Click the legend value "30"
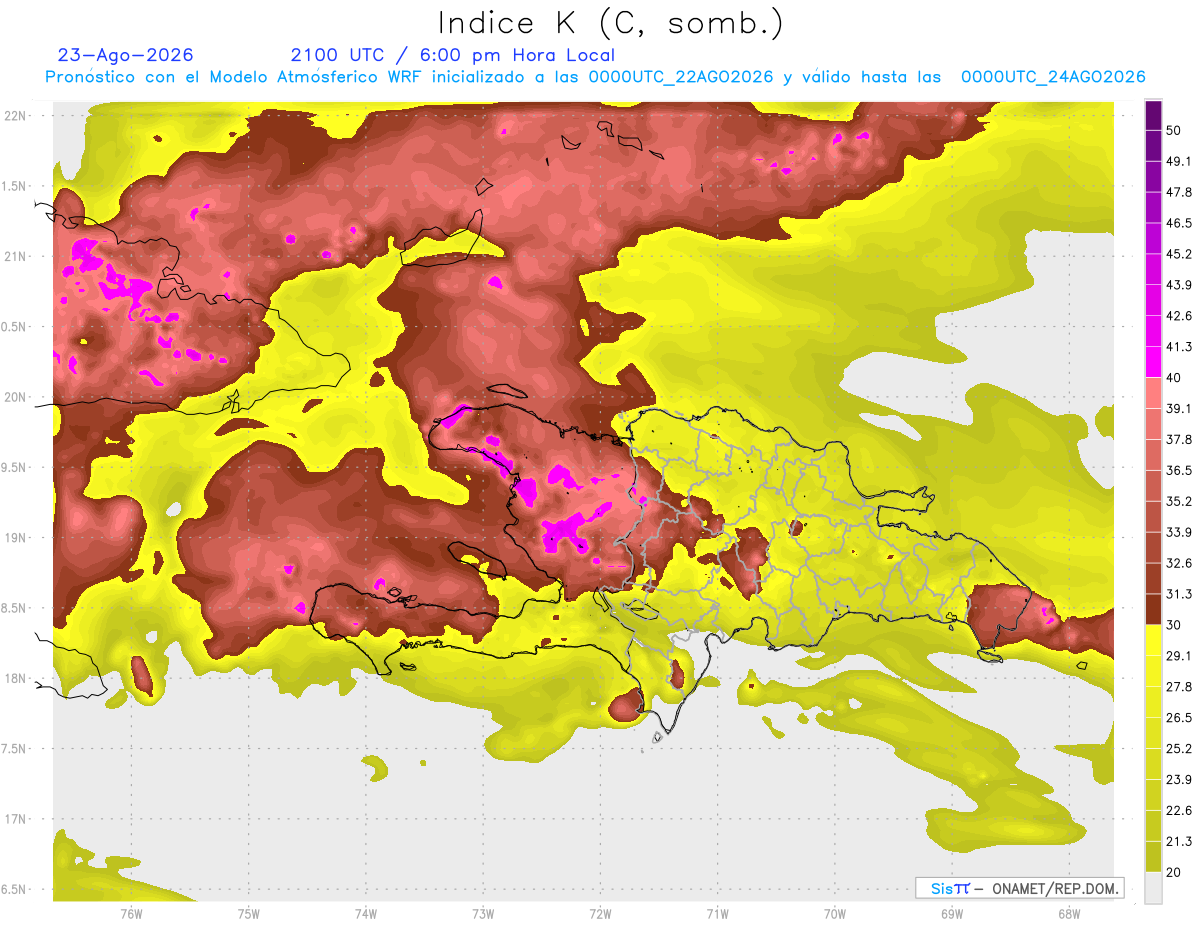Image resolution: width=1200 pixels, height=927 pixels. tap(1174, 625)
